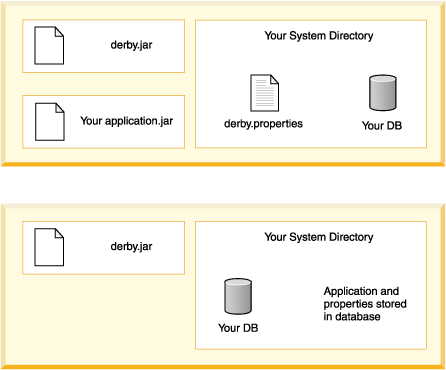
Task: Click the derby.jar label in bottom panel
Action: coord(131,246)
